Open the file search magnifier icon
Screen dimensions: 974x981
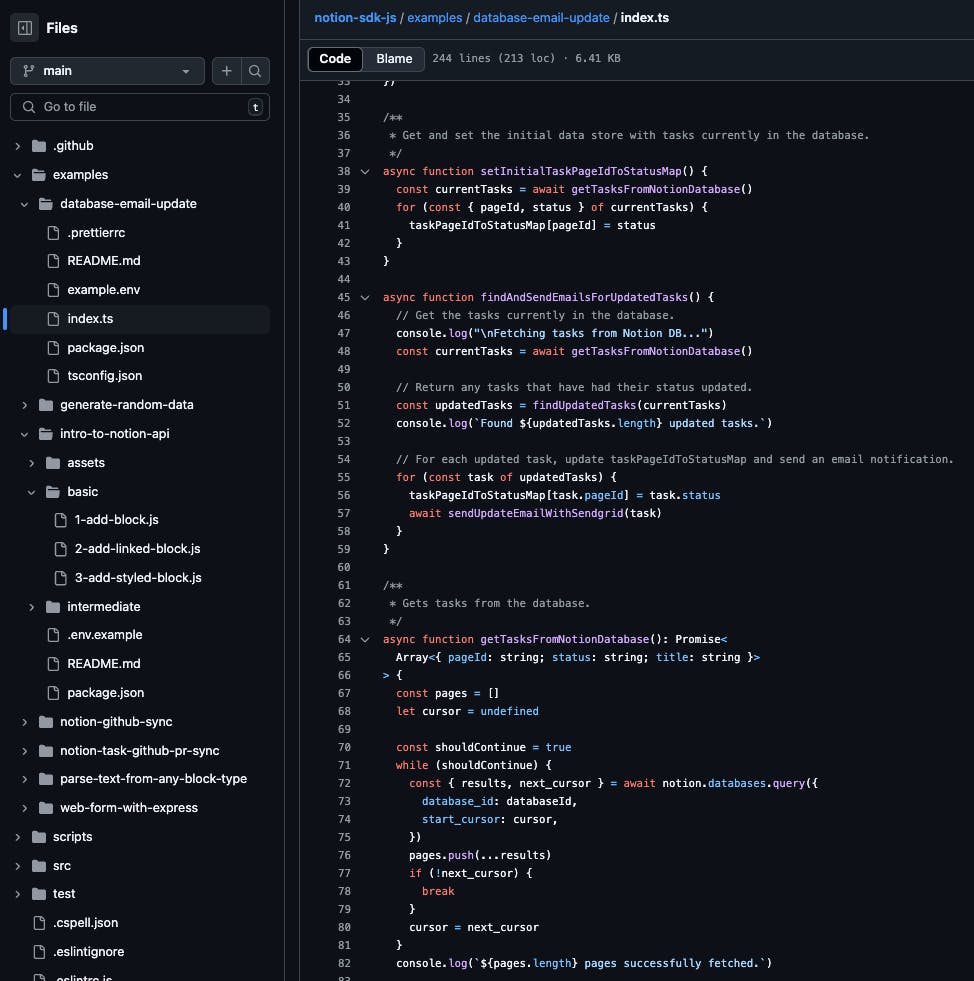tap(255, 71)
